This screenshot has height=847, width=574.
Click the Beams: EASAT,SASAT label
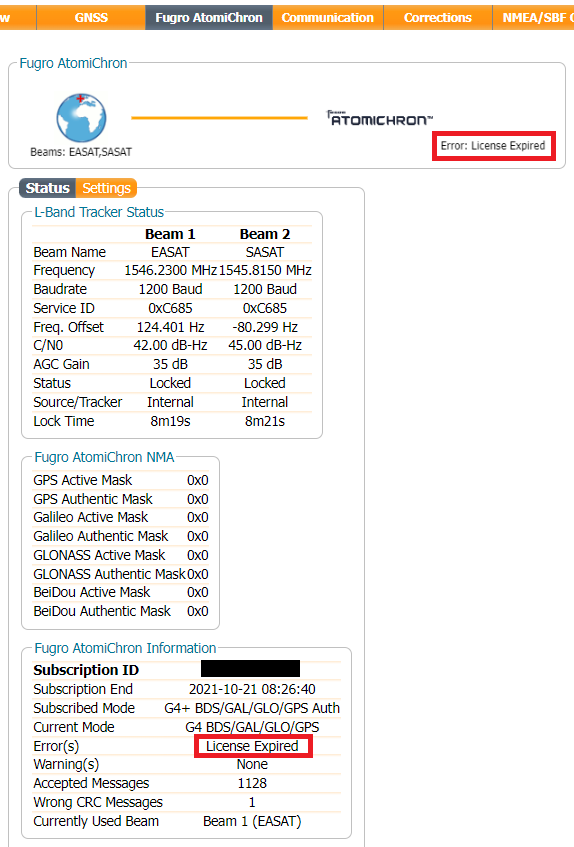[x=81, y=152]
